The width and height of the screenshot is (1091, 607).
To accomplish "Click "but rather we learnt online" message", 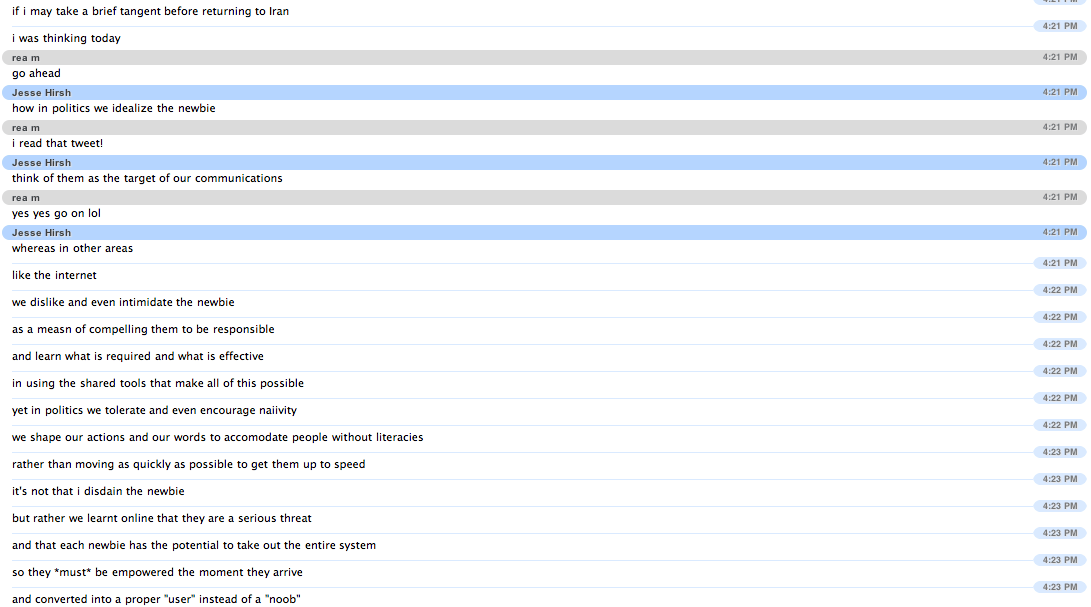I will pos(162,519).
